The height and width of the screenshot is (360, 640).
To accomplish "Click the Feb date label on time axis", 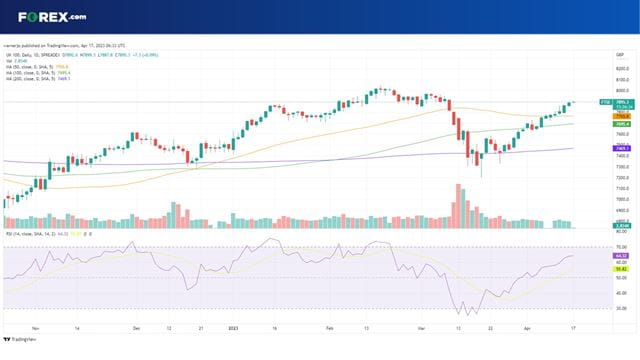I will (x=330, y=328).
